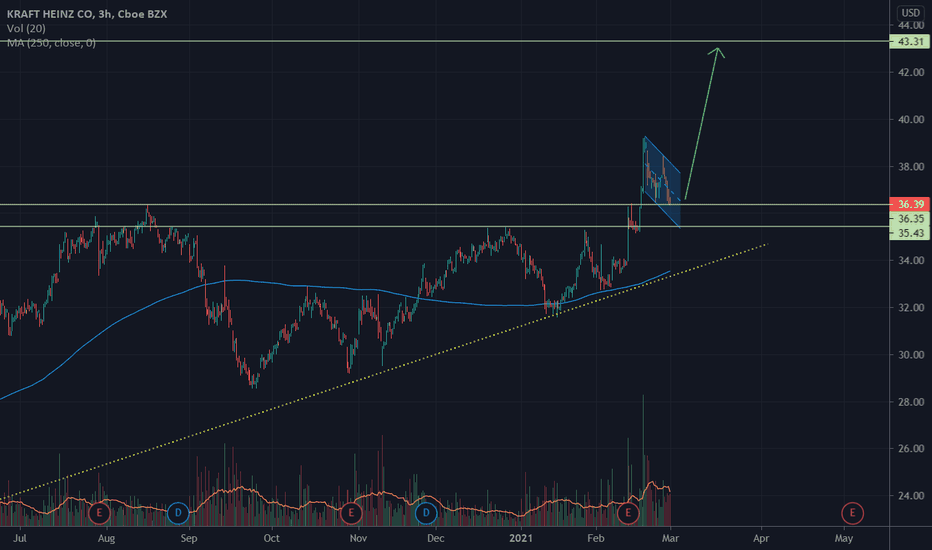The height and width of the screenshot is (550, 932).
Task: Click the Sep label on time axis
Action: tap(188, 538)
